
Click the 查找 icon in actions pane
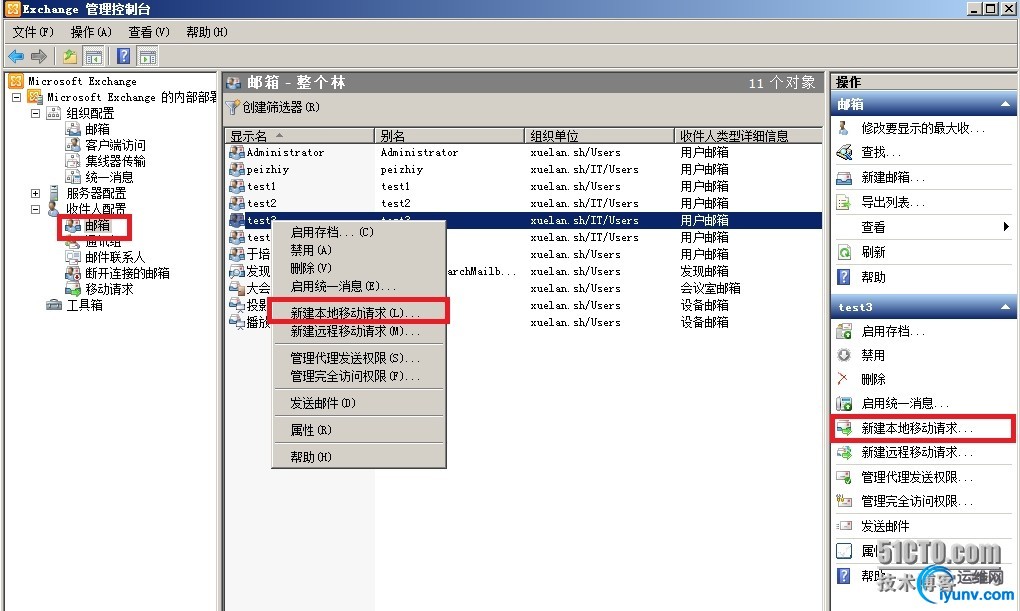tap(844, 152)
